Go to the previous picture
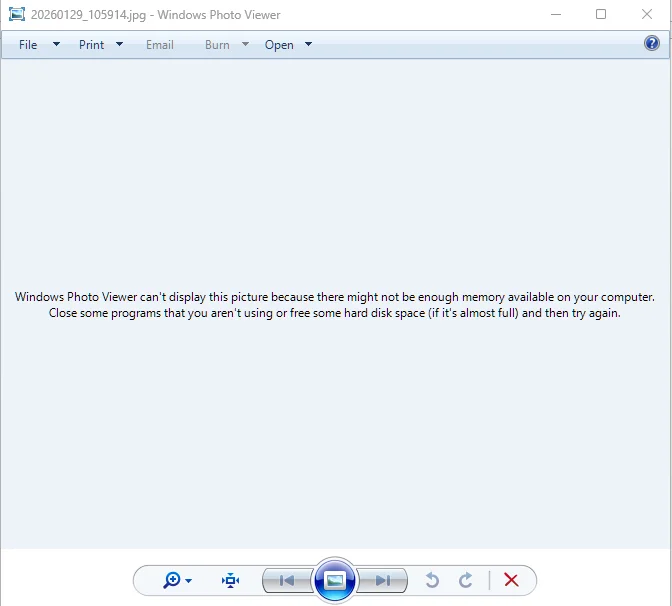Viewport: 672px width, 606px height. click(287, 580)
